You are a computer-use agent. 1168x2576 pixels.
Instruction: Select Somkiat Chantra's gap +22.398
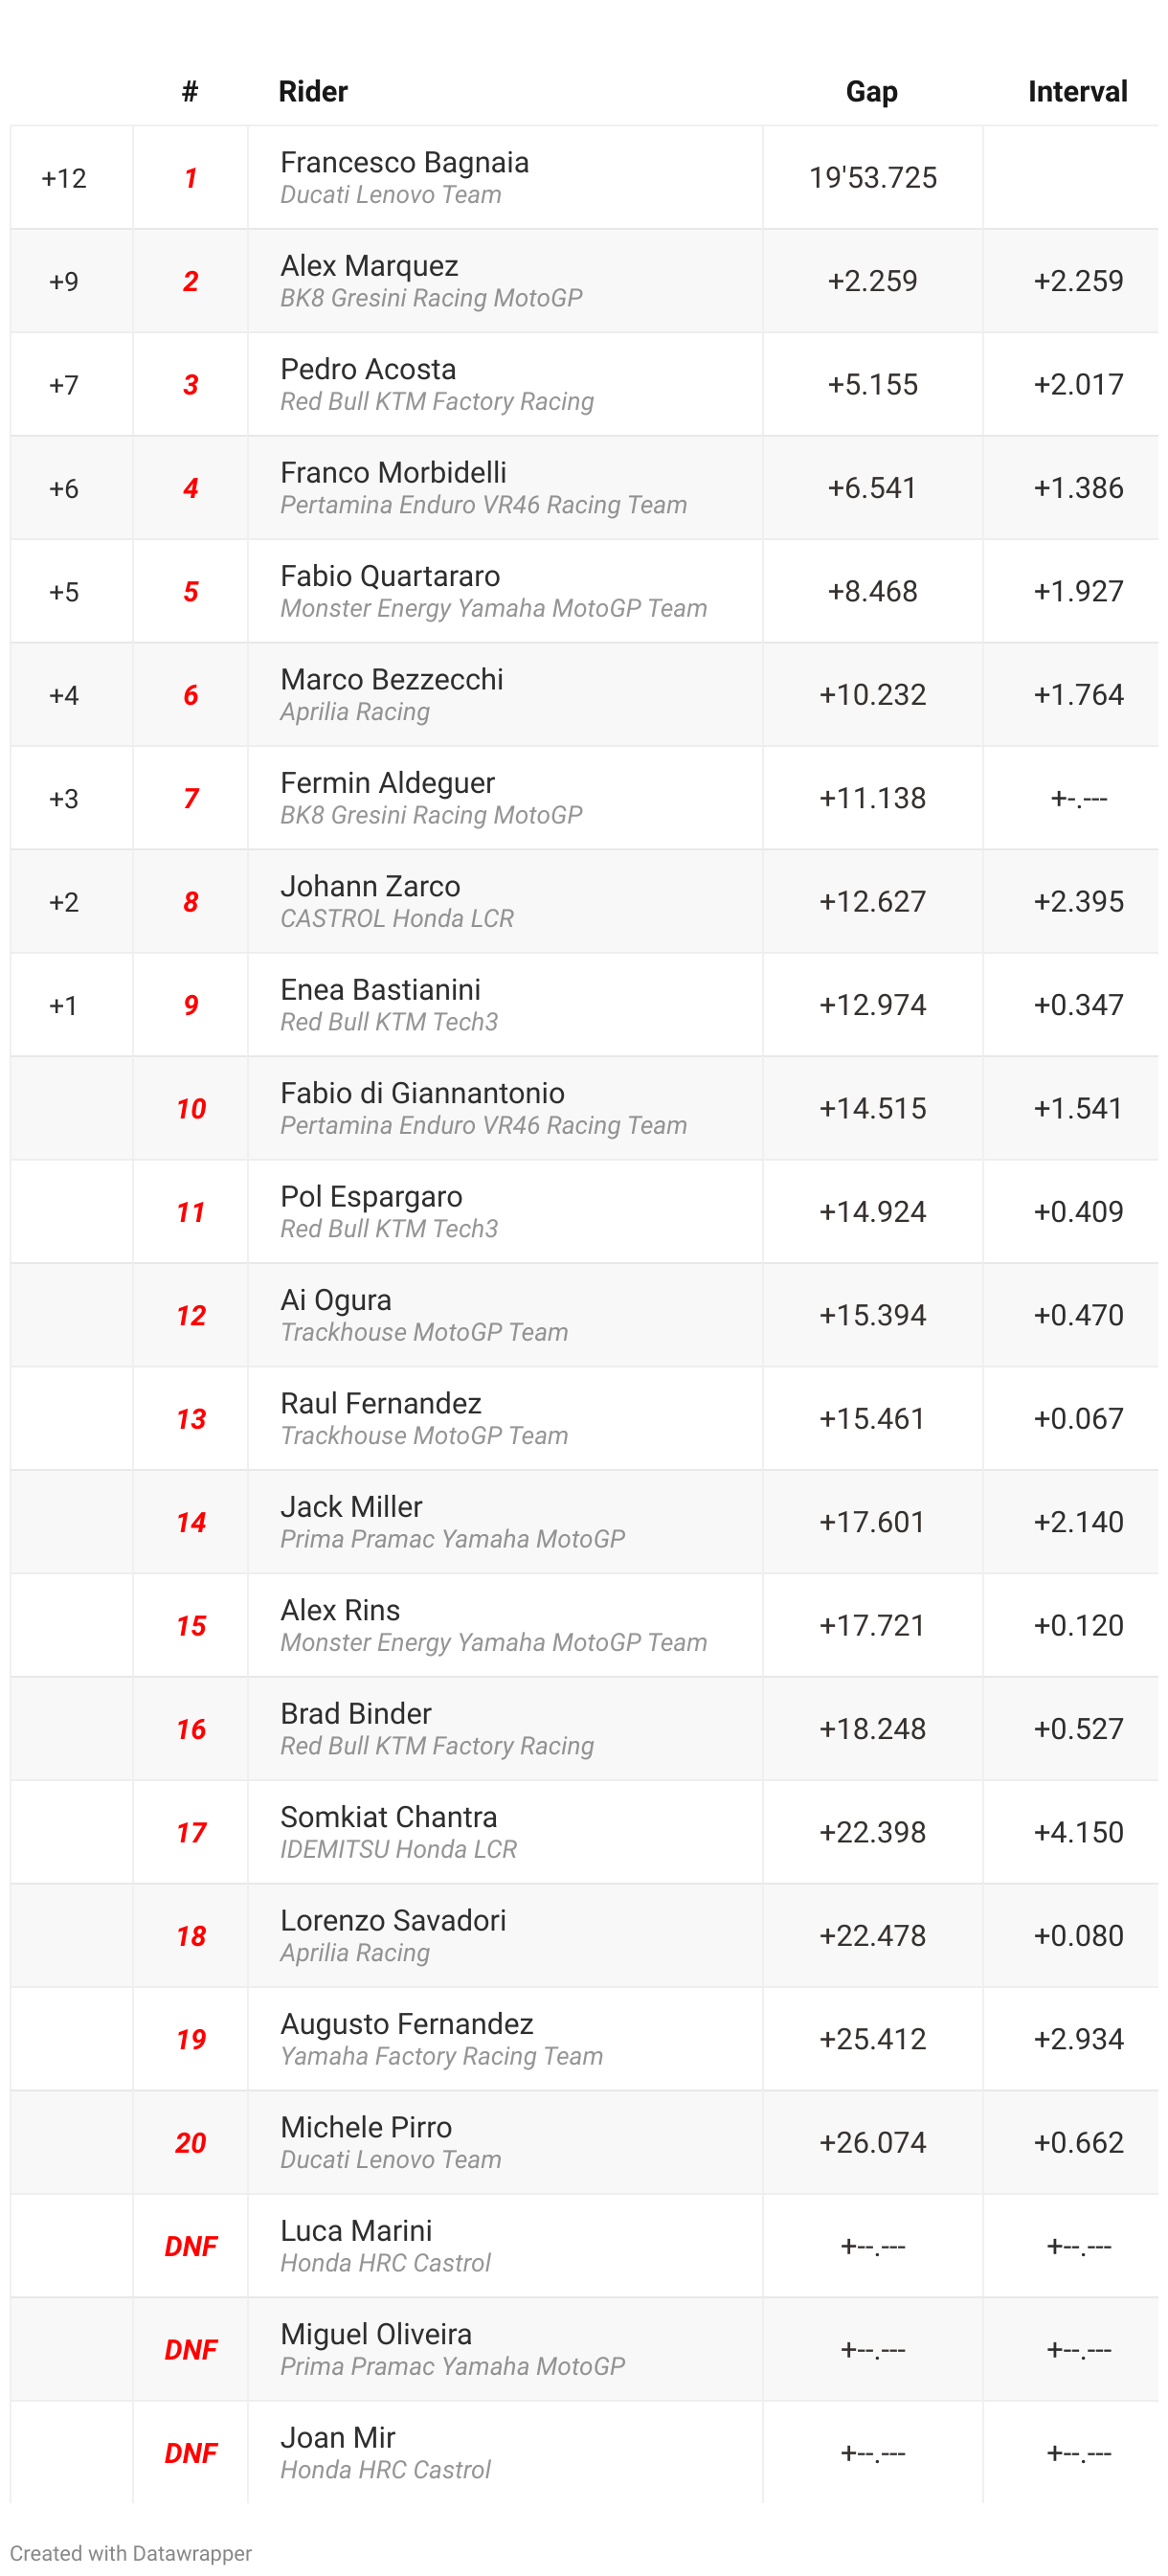(x=873, y=1832)
